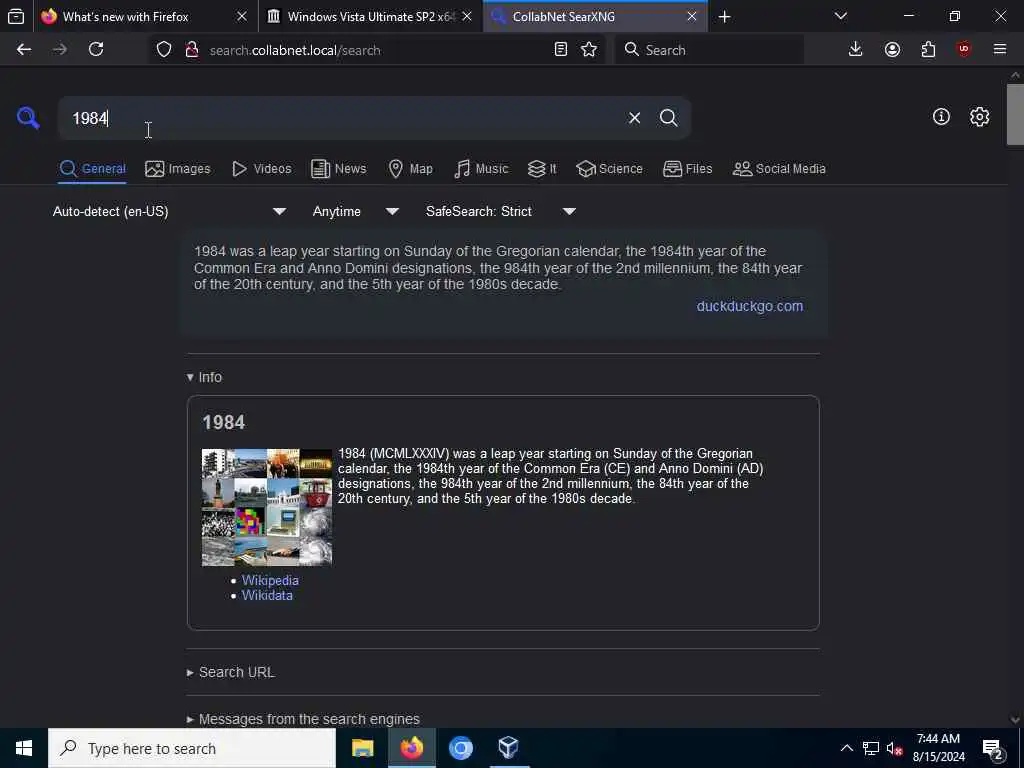The height and width of the screenshot is (768, 1024).
Task: Open the SearXNG about info icon
Action: (x=941, y=117)
